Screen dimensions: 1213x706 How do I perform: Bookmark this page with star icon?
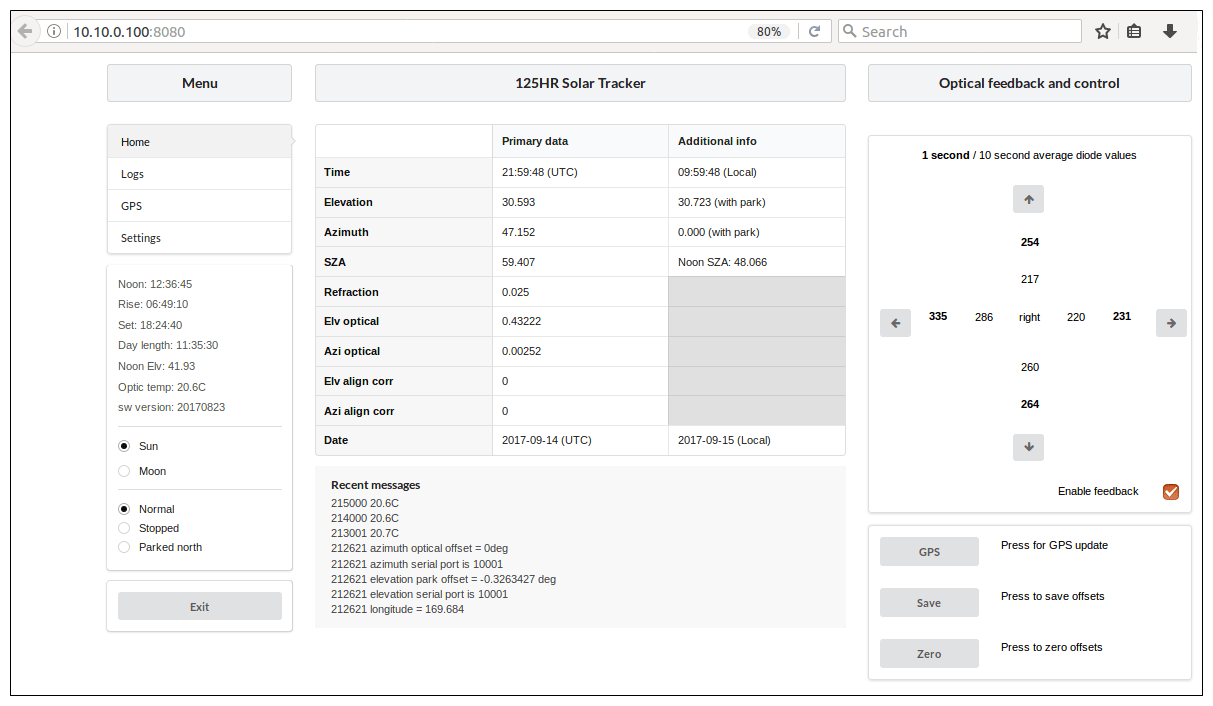[x=1102, y=31]
